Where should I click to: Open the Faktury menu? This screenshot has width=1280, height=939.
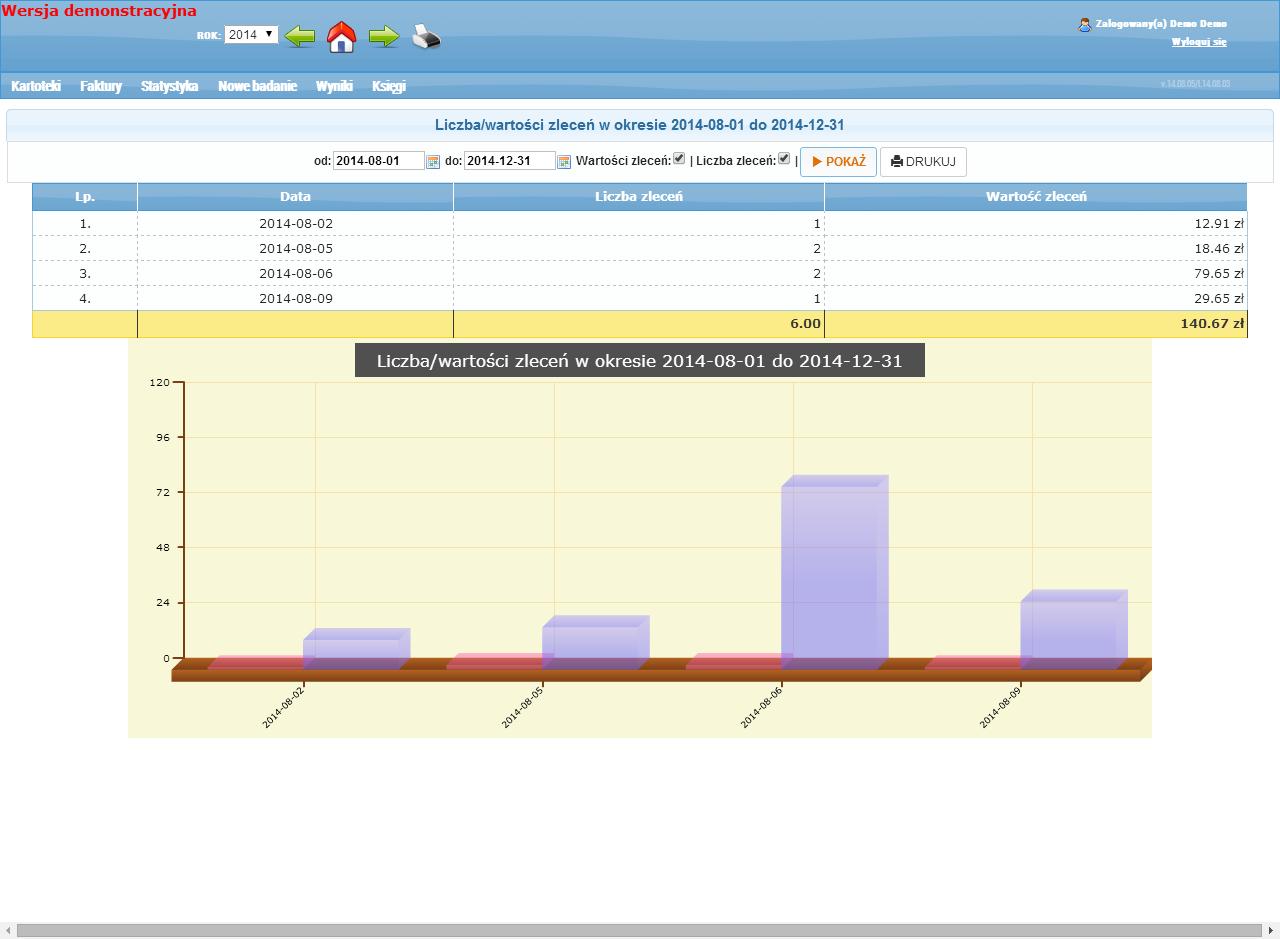(101, 86)
